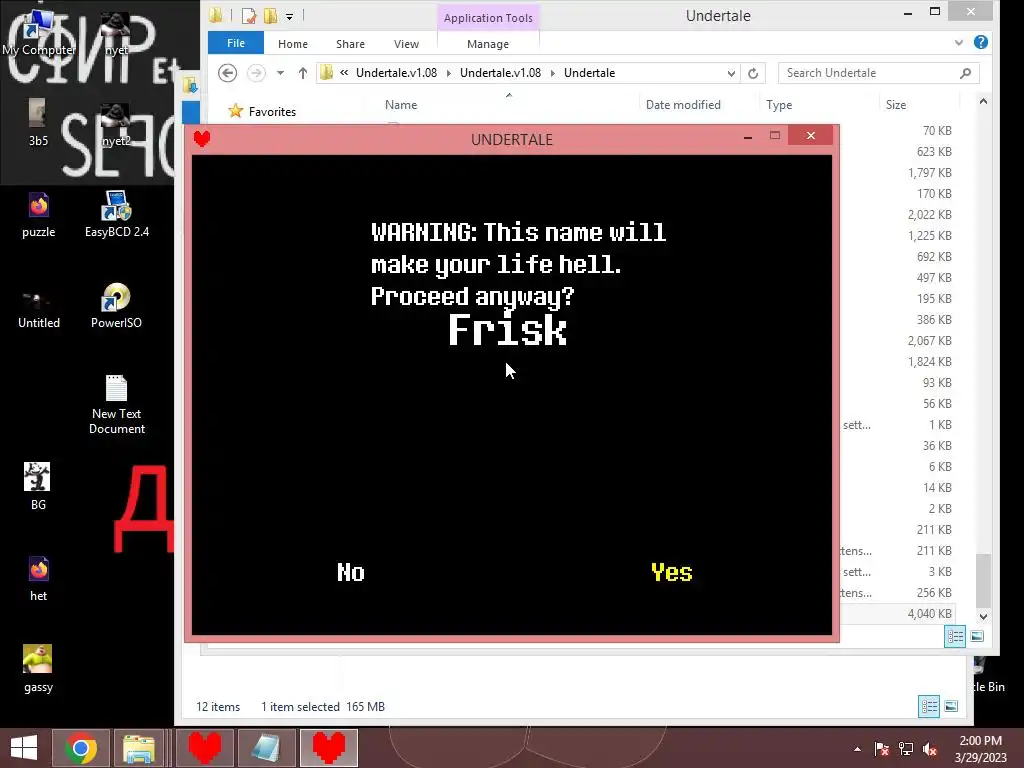Go up one folder level with Up arrow

[302, 73]
